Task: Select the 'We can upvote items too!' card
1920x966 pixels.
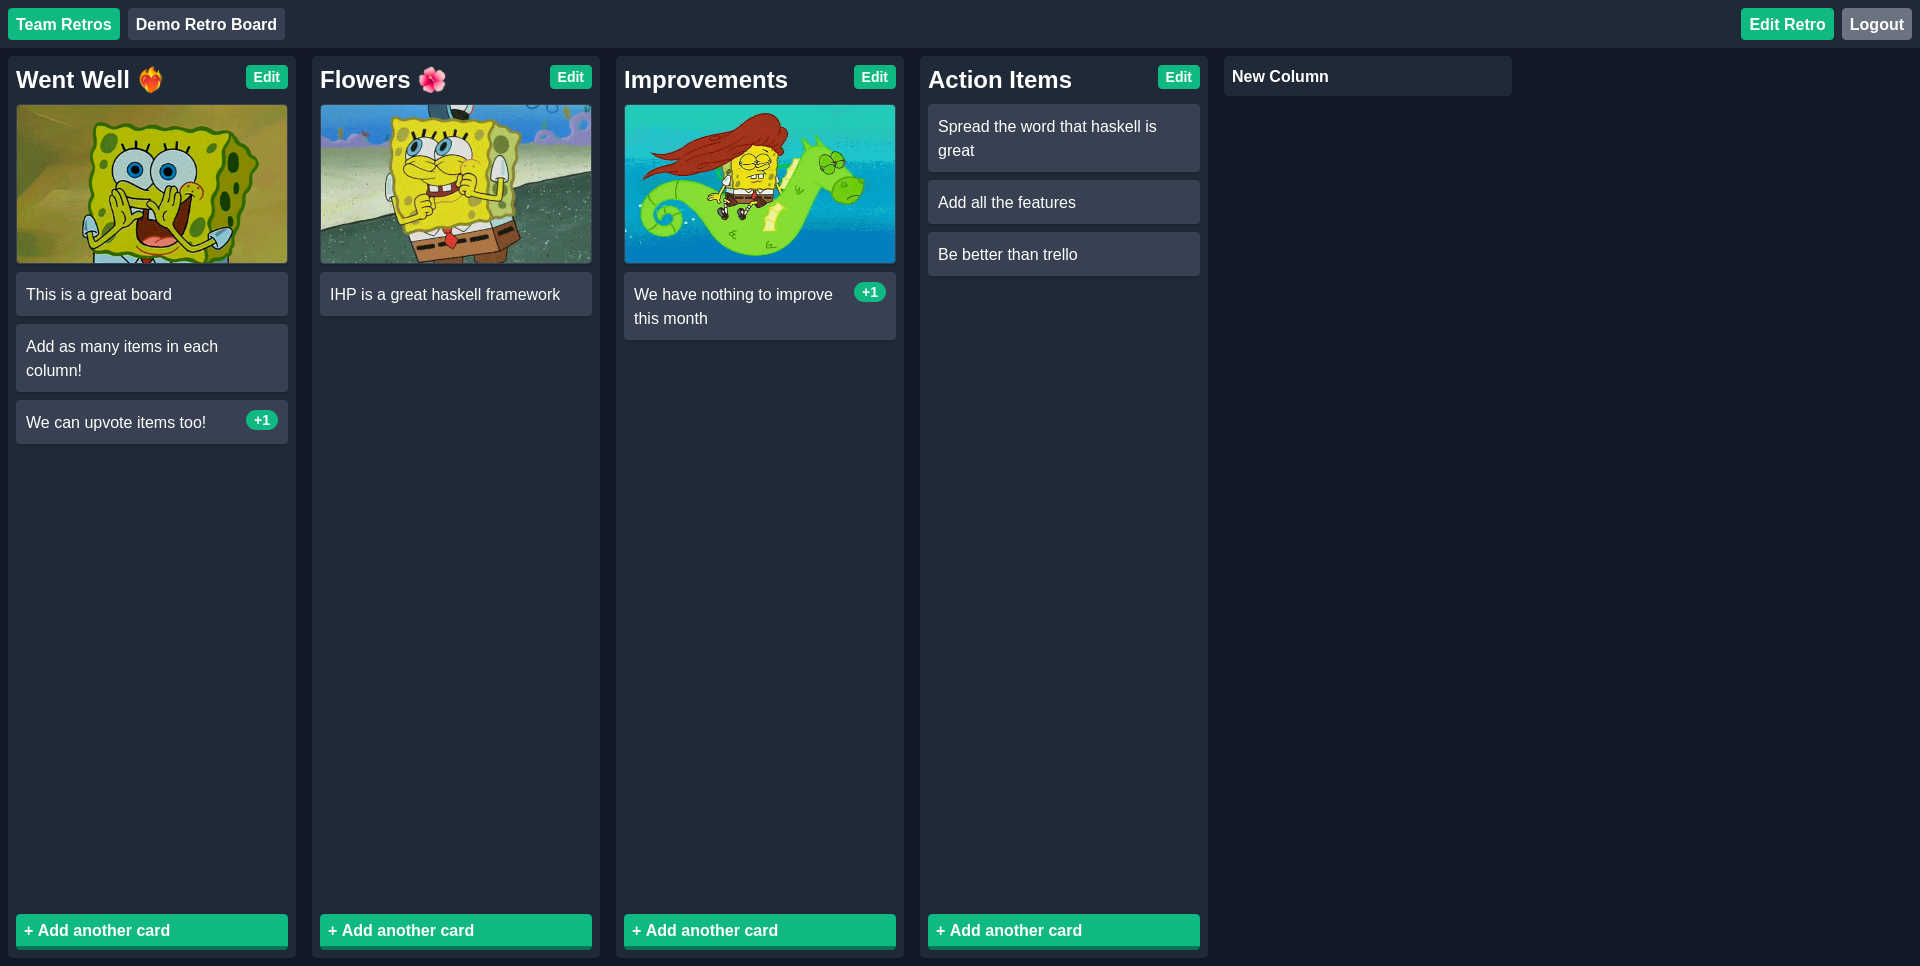Action: [x=152, y=422]
